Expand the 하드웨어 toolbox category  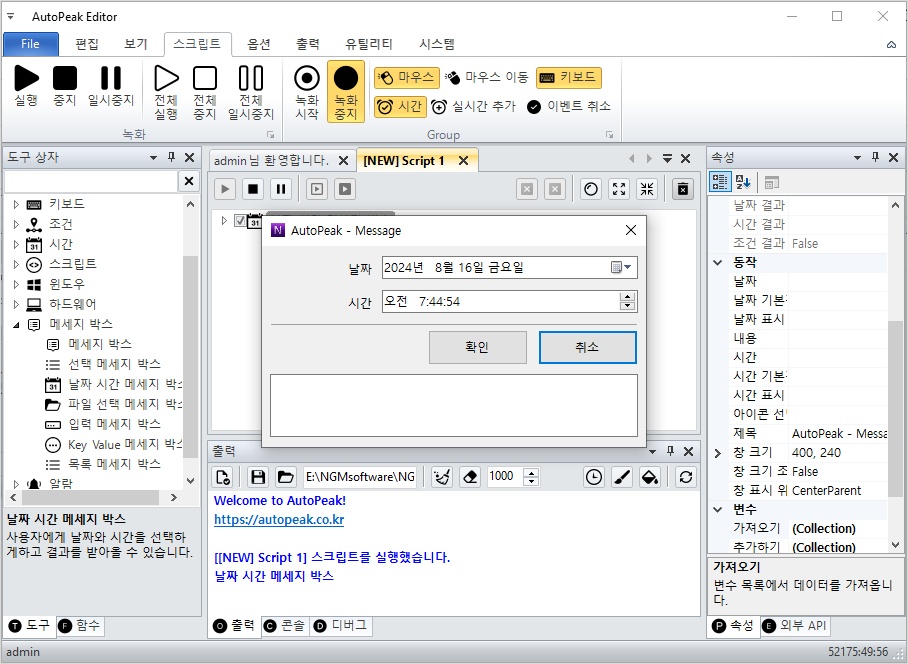click(16, 304)
